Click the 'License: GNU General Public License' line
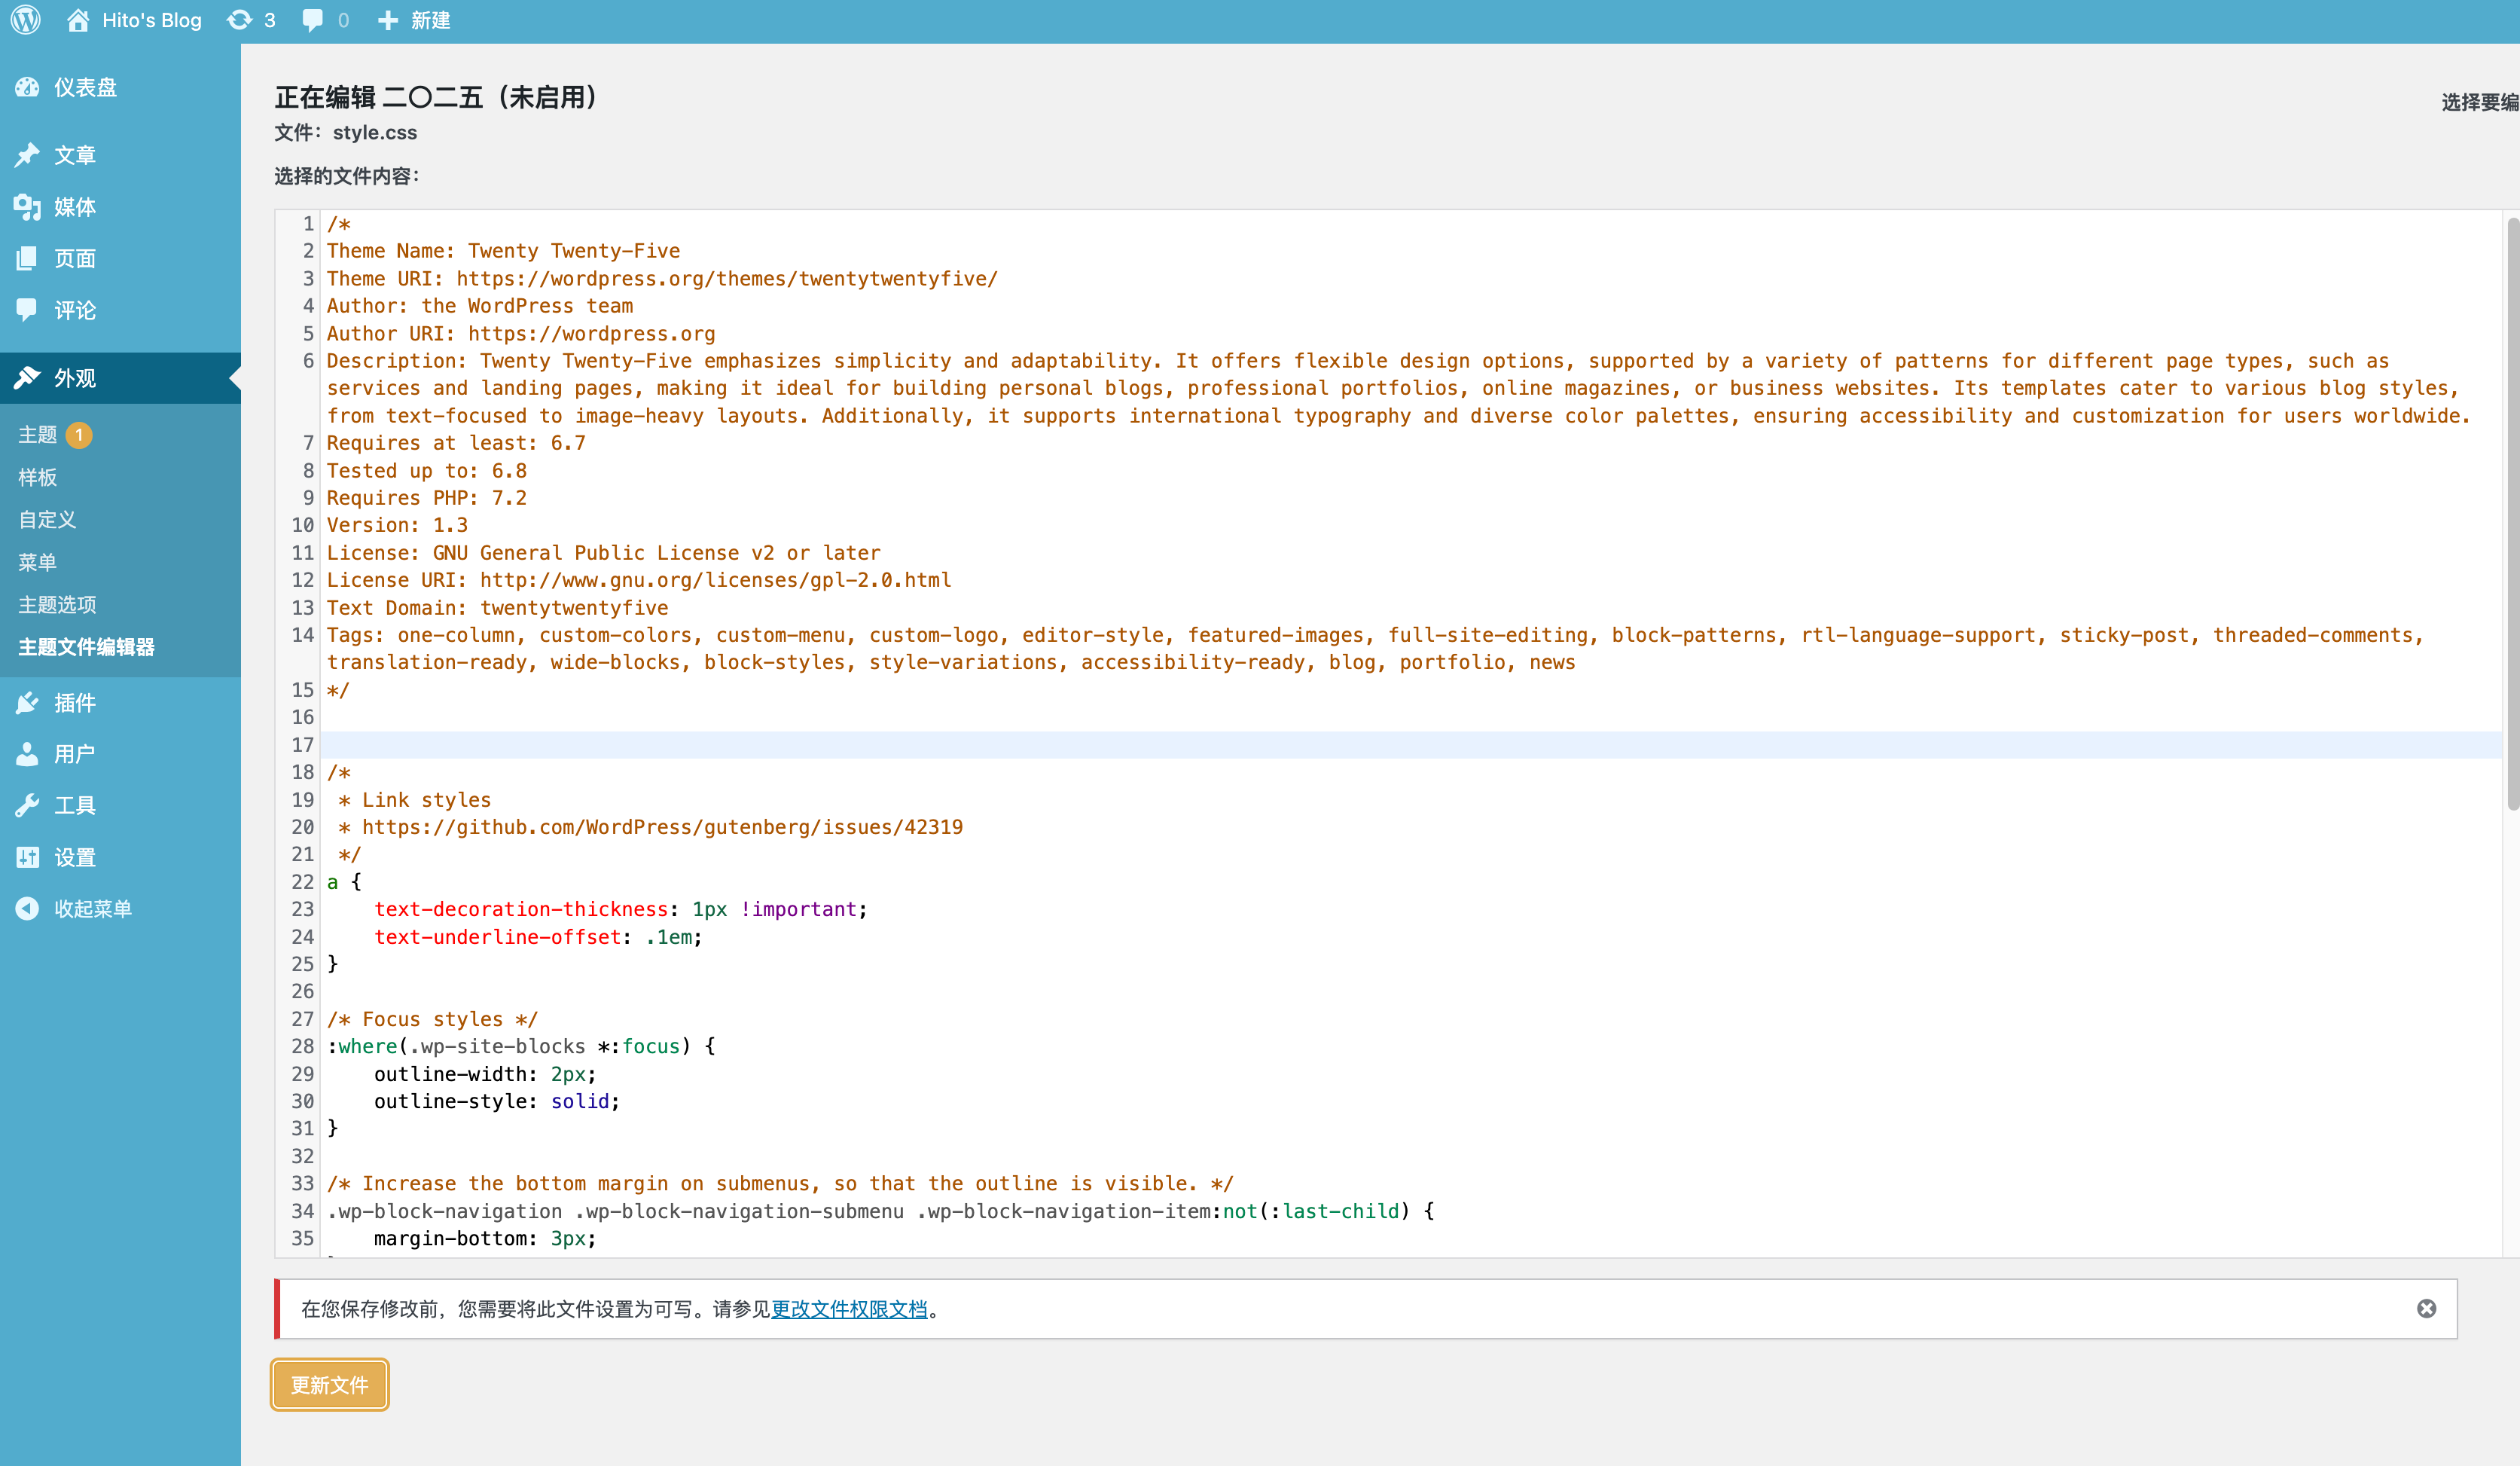Screen dimensions: 2520x1466 click(604, 553)
